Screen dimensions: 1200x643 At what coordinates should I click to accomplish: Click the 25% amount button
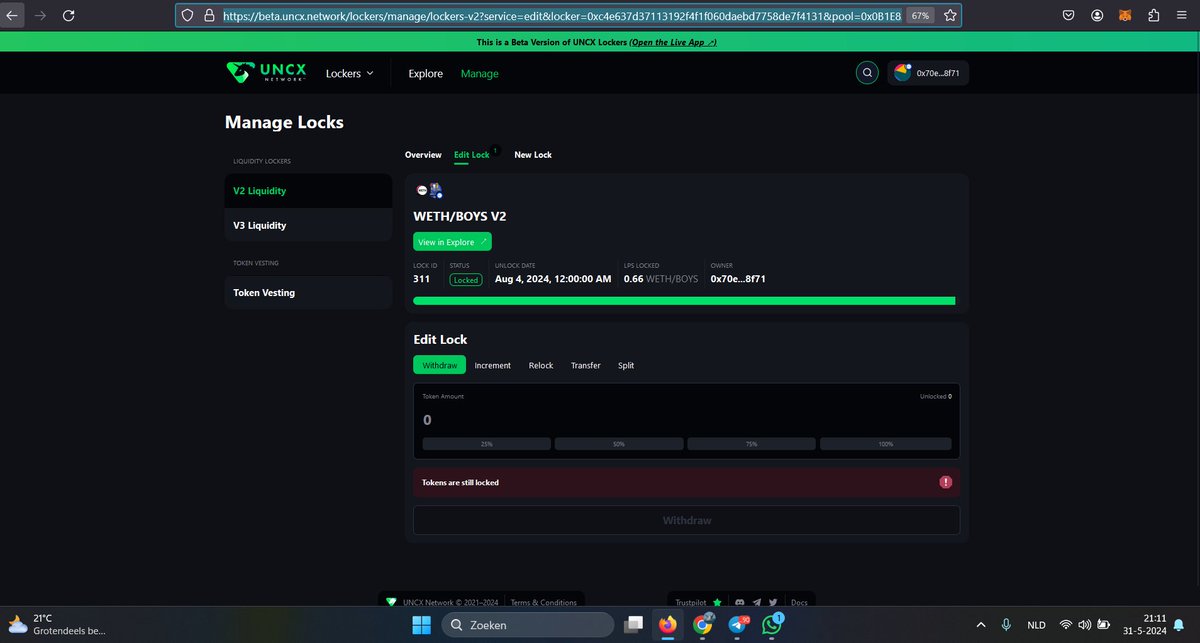pos(486,443)
